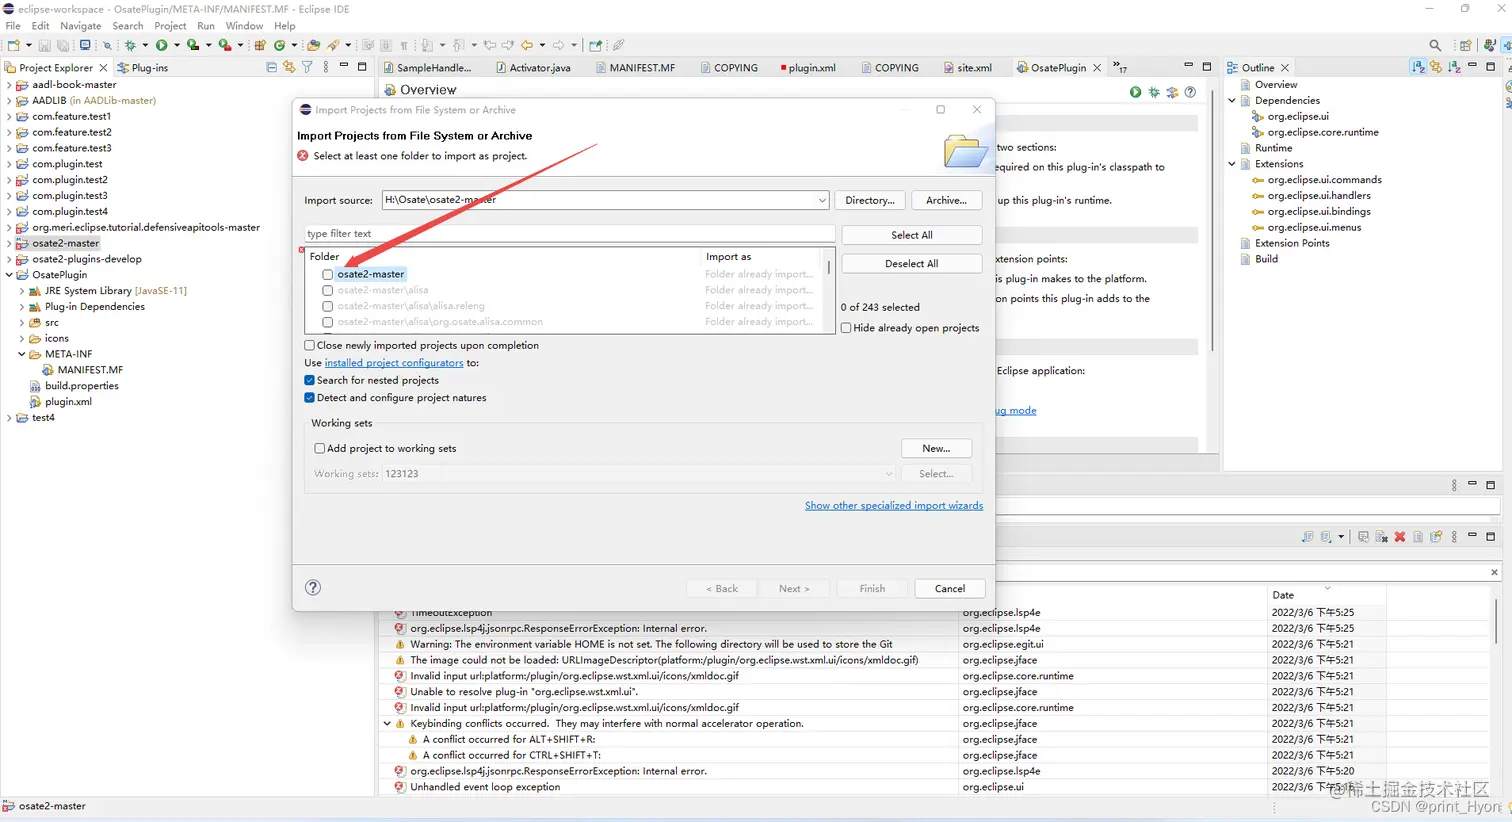Click the green launch icon in Overview header
Viewport: 1512px width, 822px height.
pos(1135,92)
